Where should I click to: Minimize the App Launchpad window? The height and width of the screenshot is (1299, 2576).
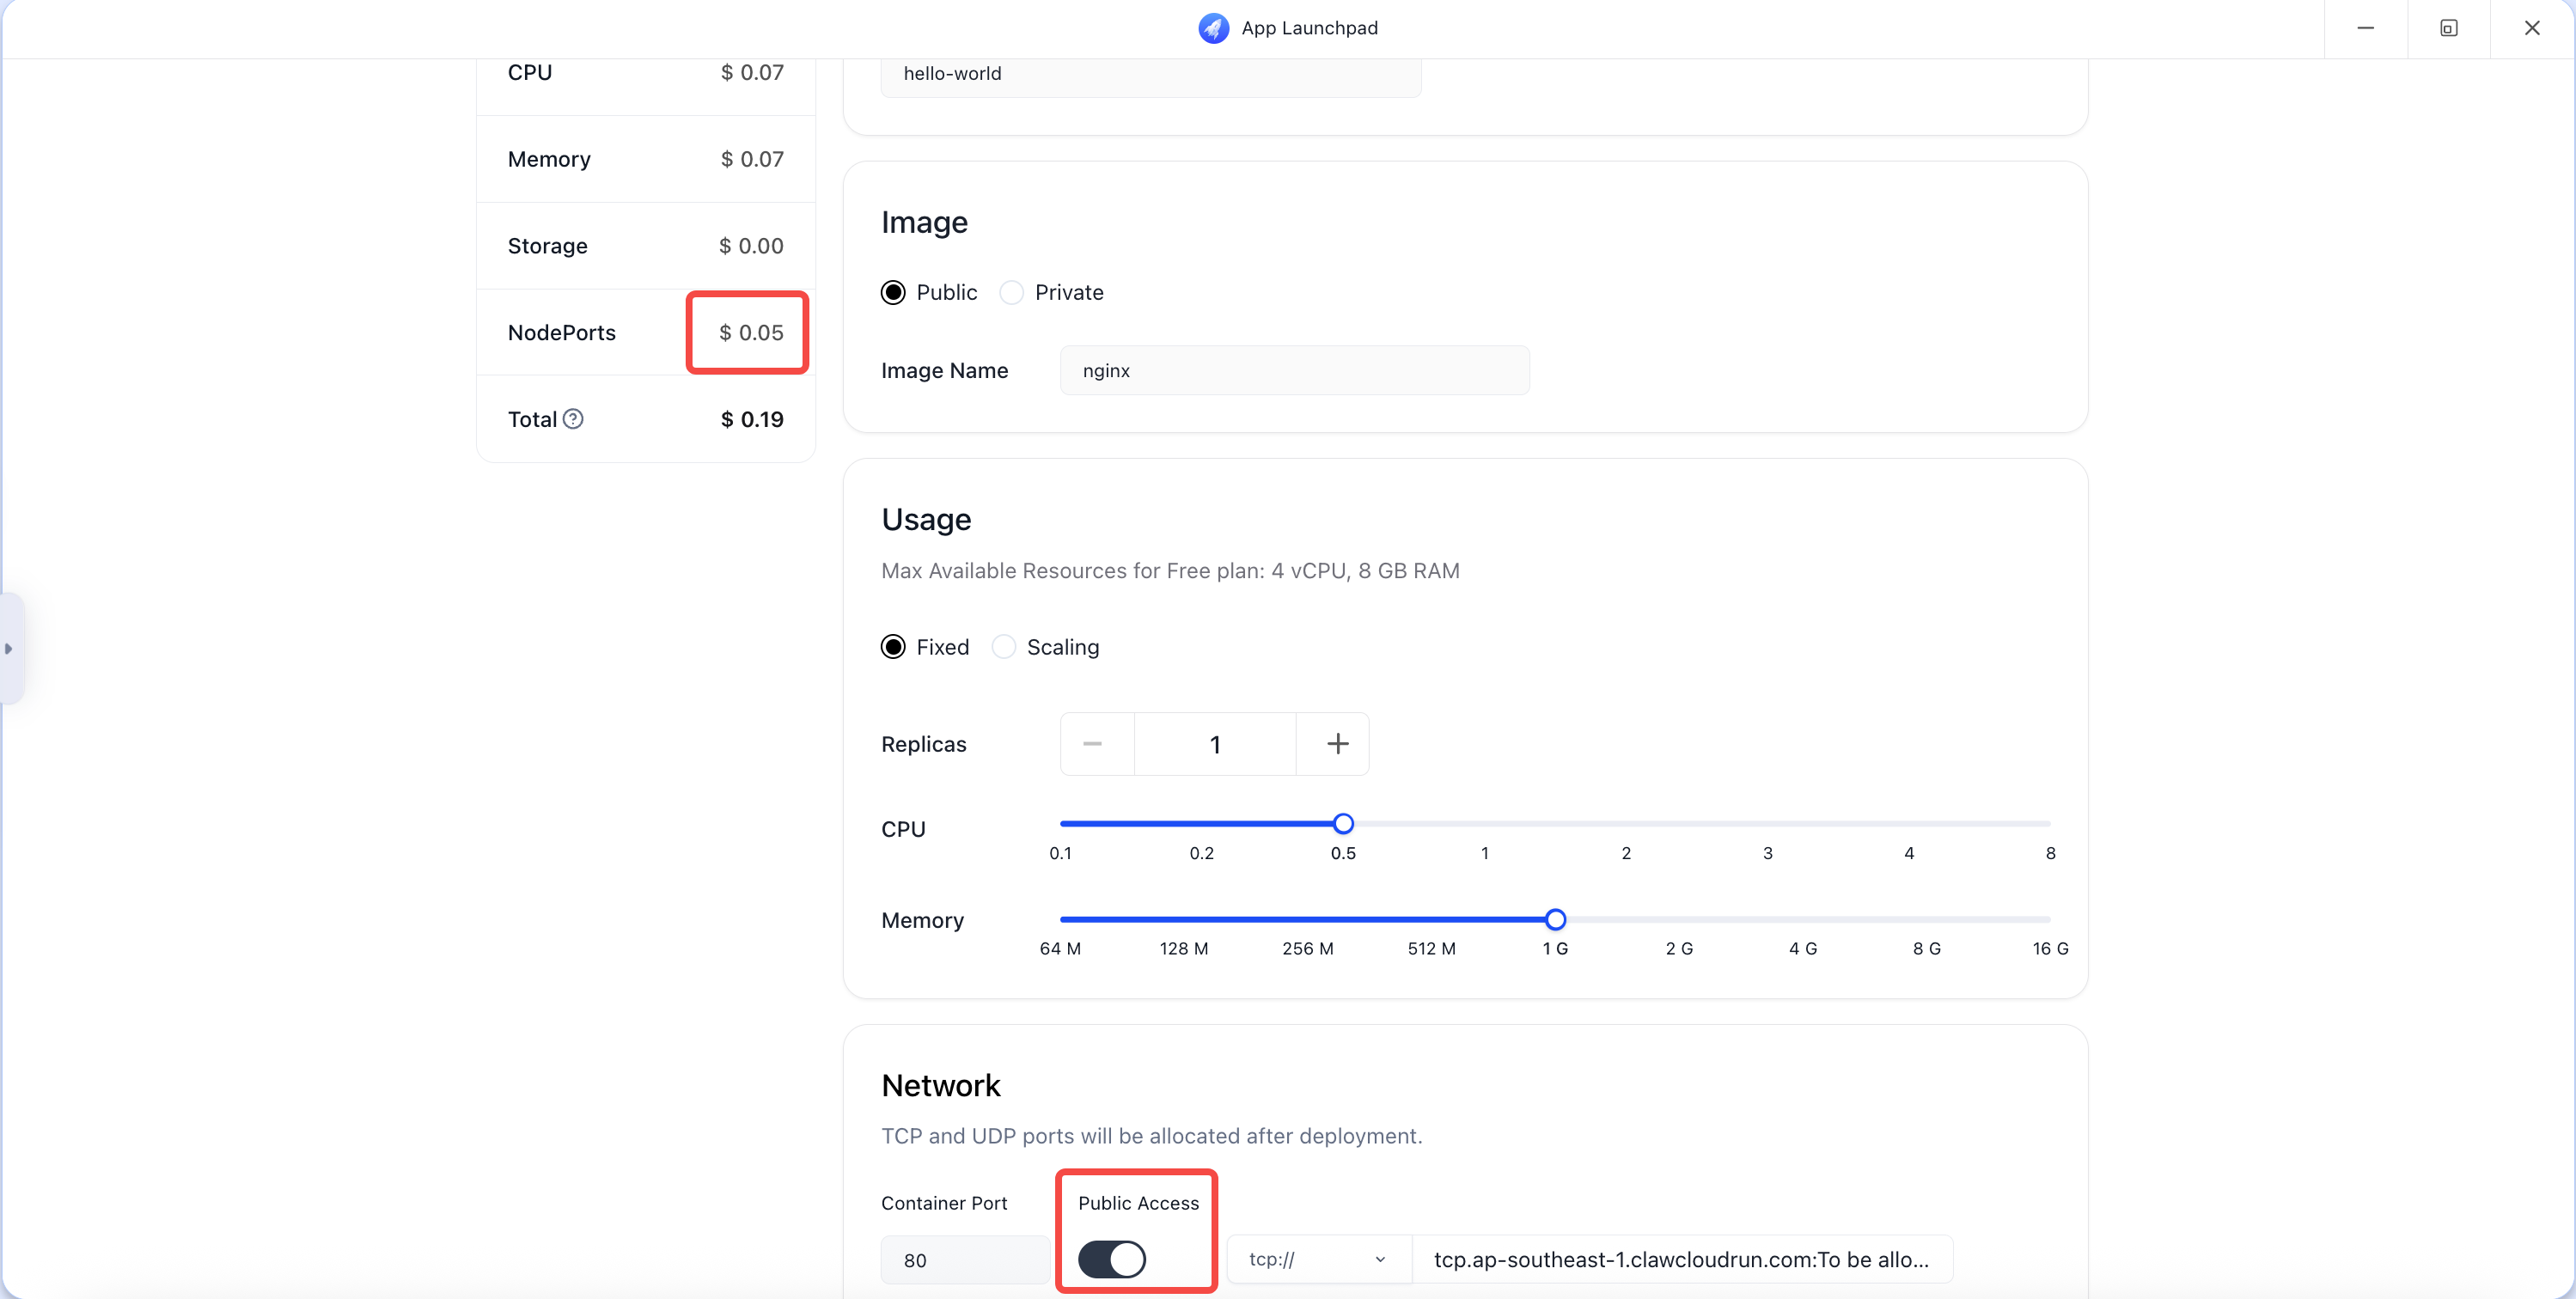(2365, 28)
